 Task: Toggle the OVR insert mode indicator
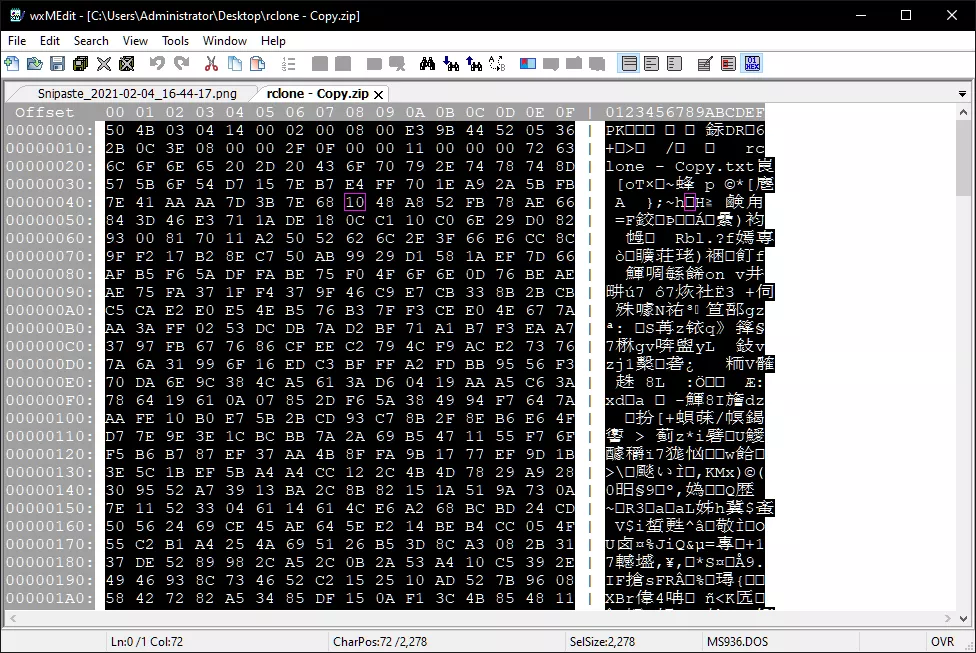[942, 642]
